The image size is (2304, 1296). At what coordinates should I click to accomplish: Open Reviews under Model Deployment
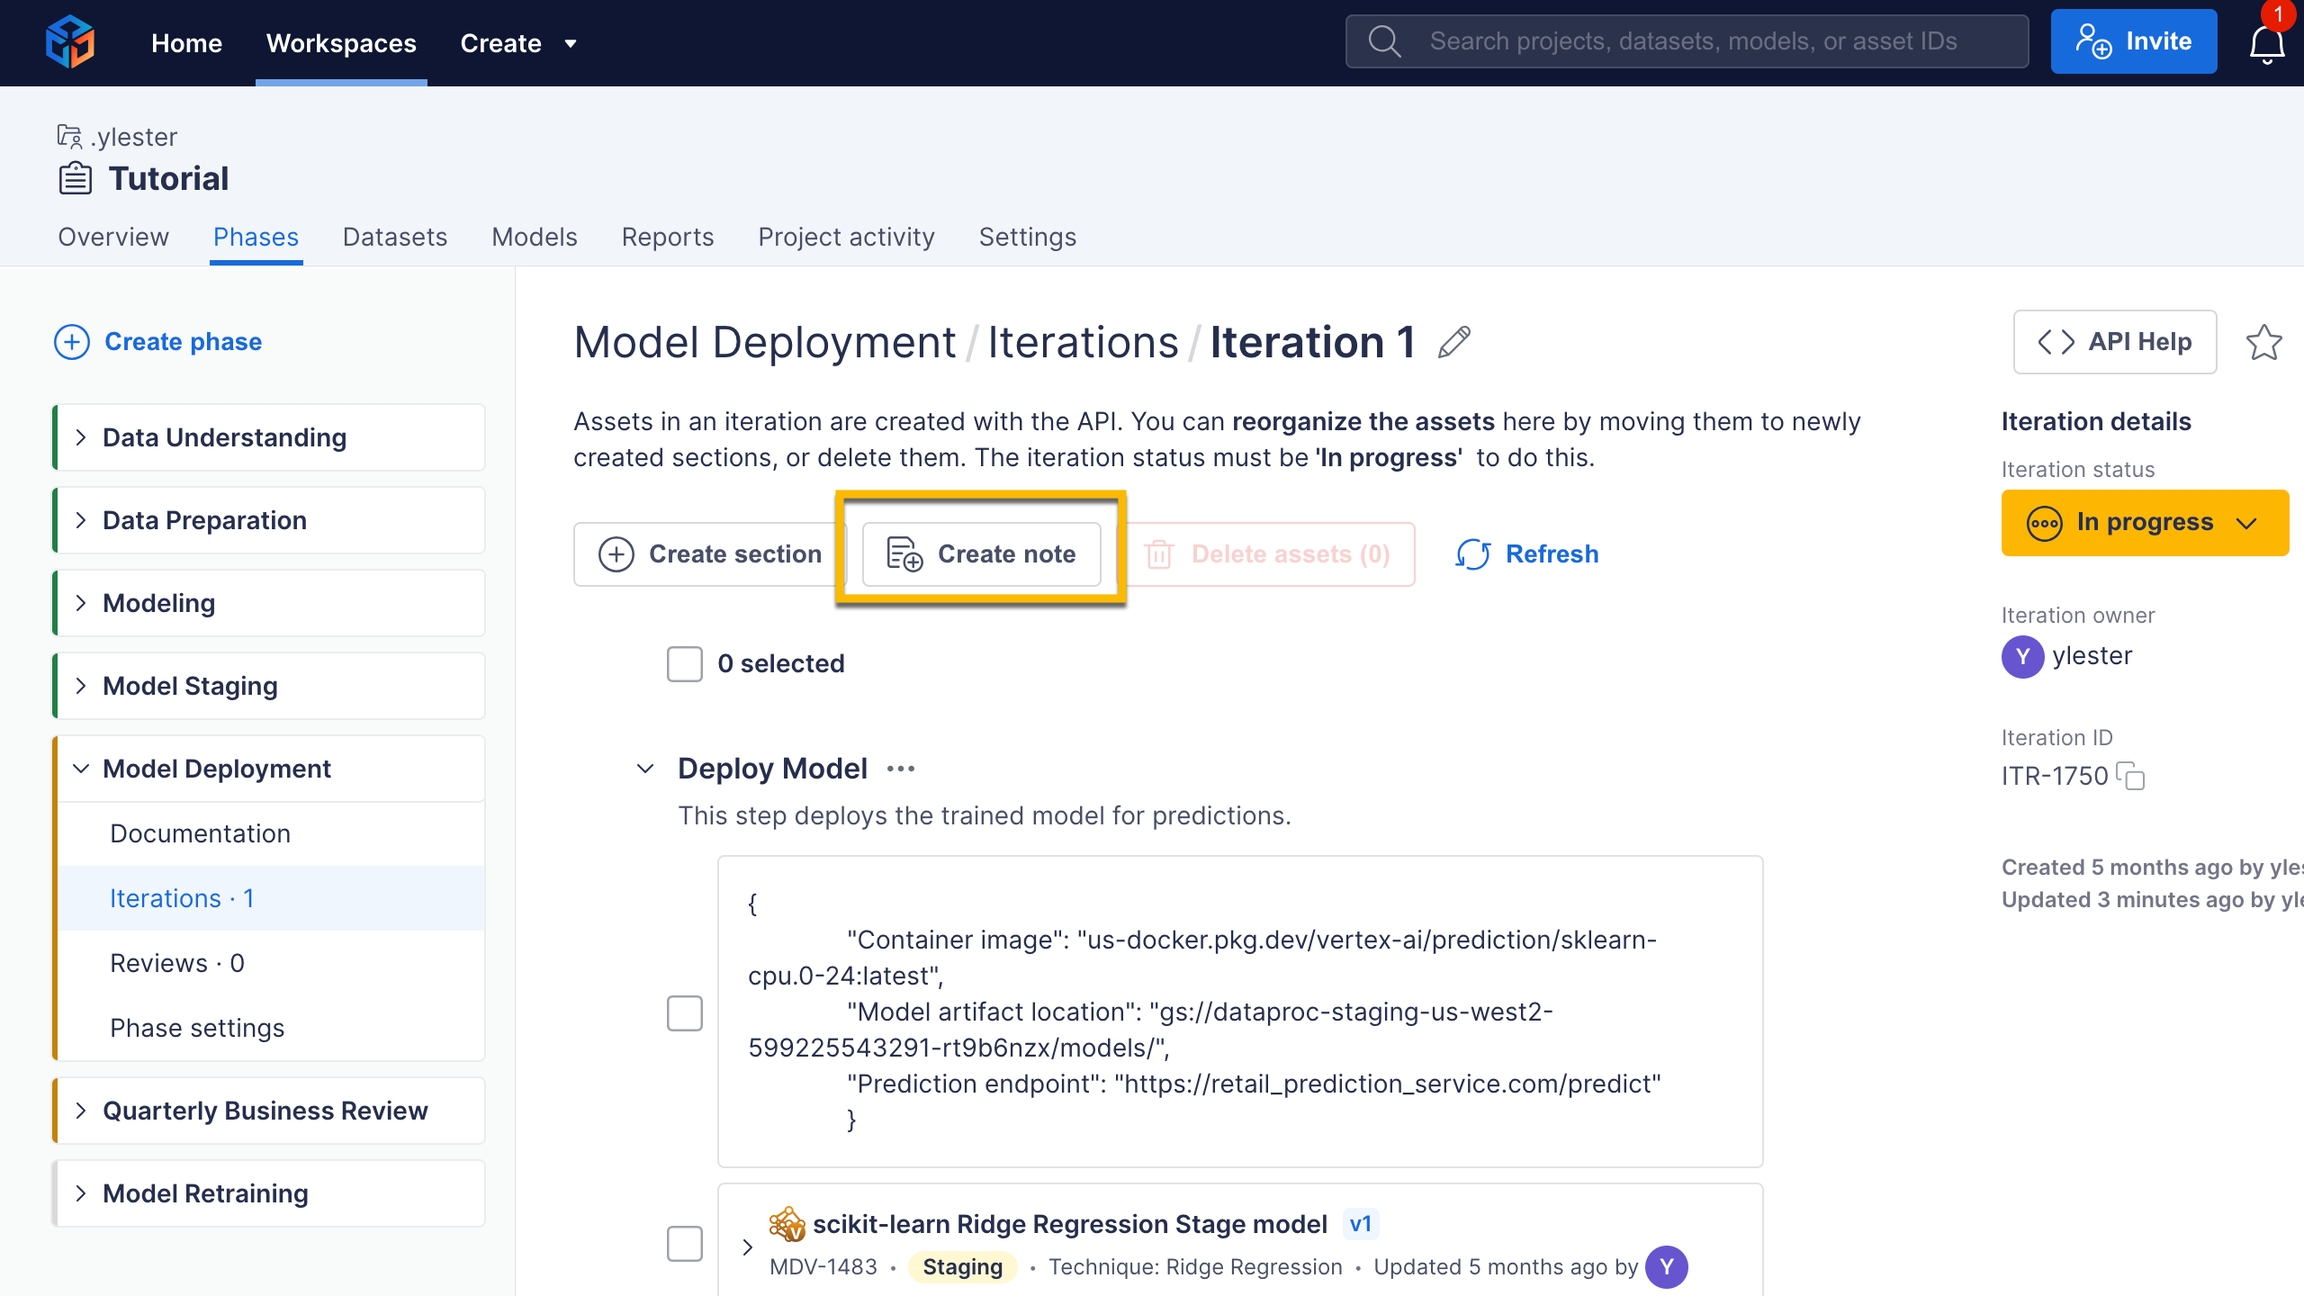click(x=177, y=963)
